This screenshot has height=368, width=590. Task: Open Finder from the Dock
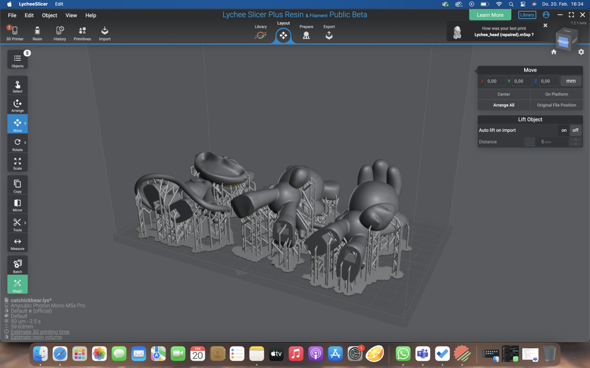pos(40,354)
